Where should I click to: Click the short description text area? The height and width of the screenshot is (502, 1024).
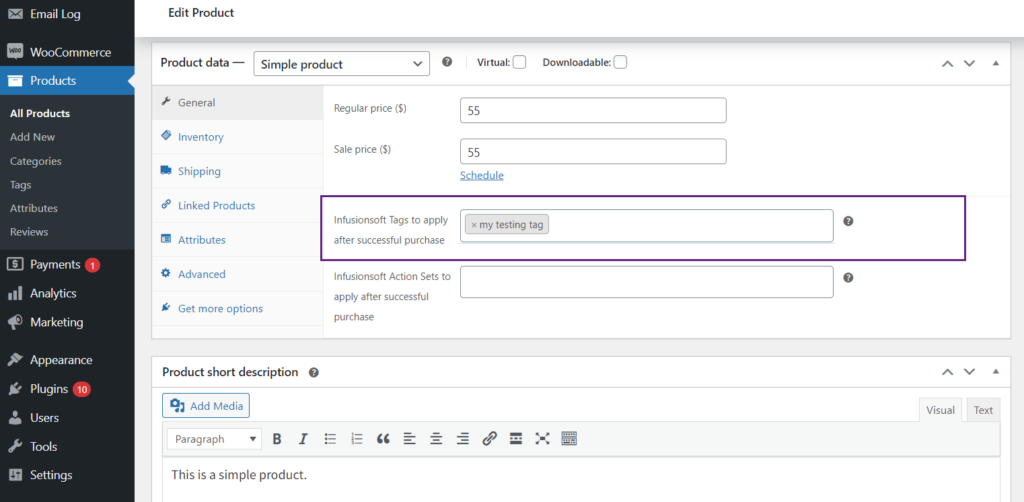tap(581, 480)
